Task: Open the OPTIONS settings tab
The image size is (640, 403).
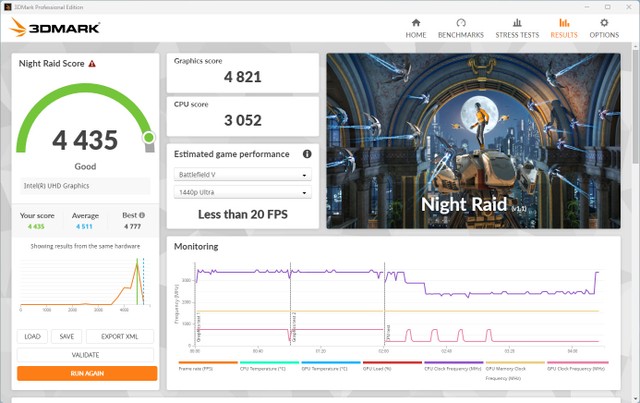Action: click(604, 29)
